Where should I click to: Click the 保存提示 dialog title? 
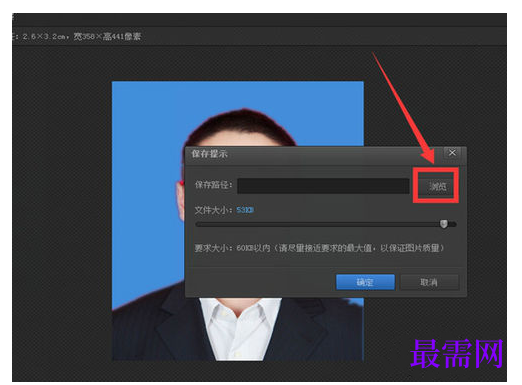pos(209,154)
